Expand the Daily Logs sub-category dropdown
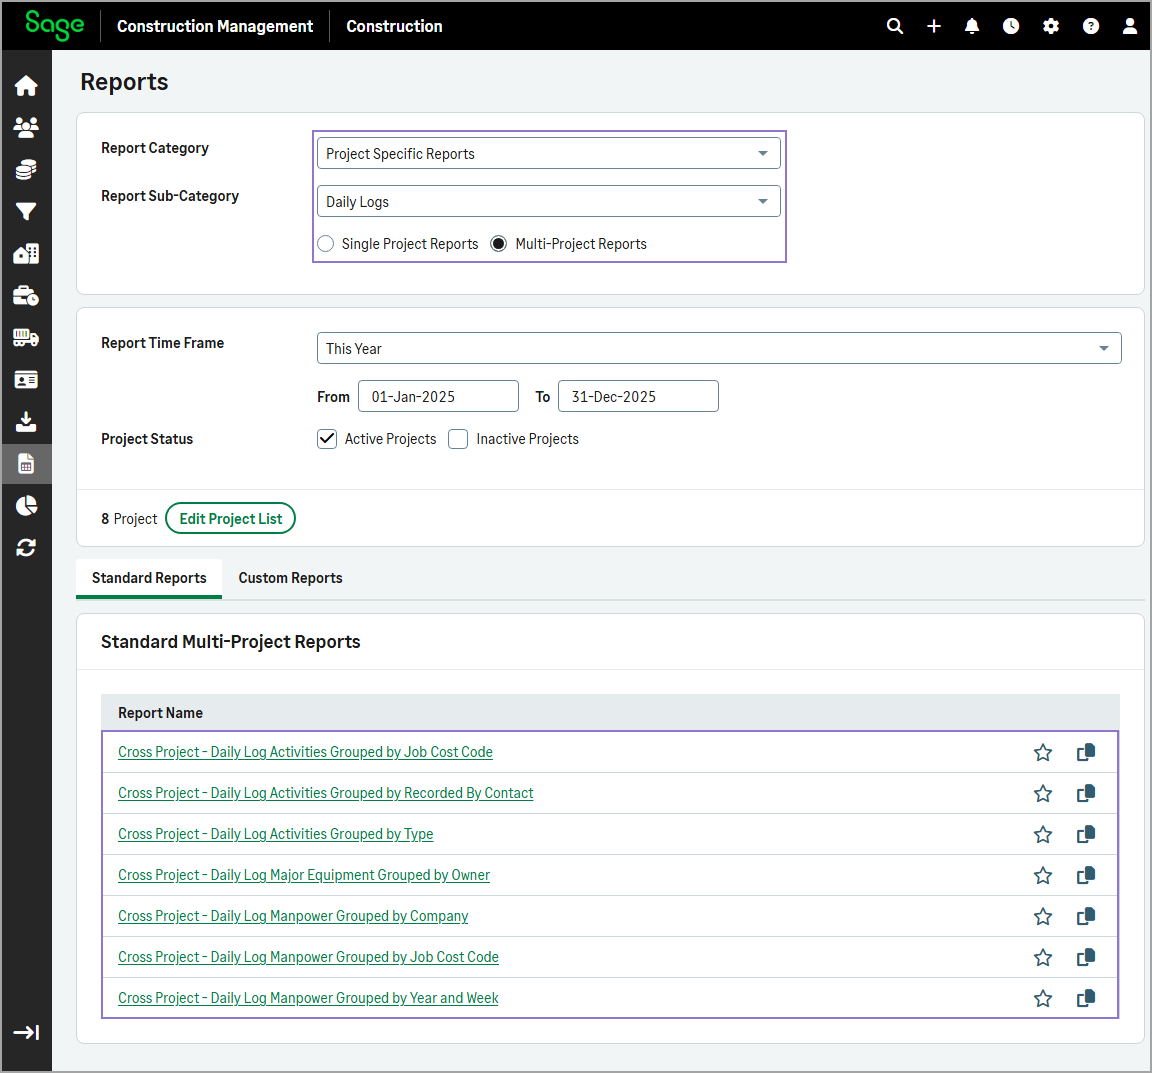This screenshot has width=1152, height=1073. [548, 202]
